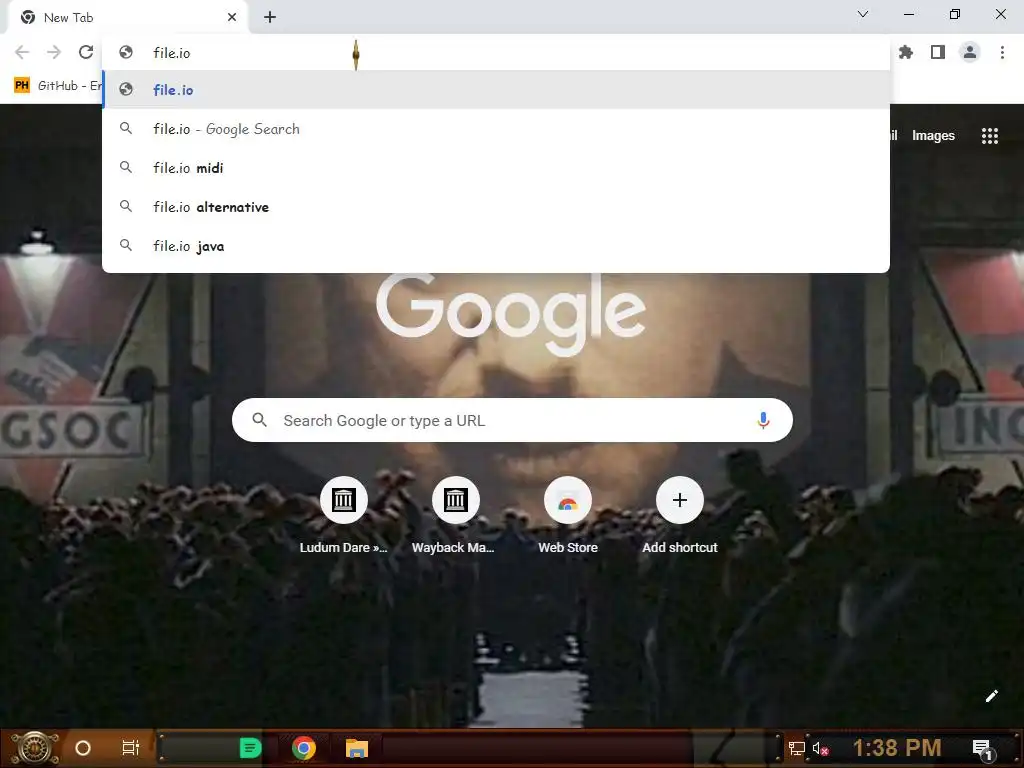Click the Google search box

pos(513,420)
